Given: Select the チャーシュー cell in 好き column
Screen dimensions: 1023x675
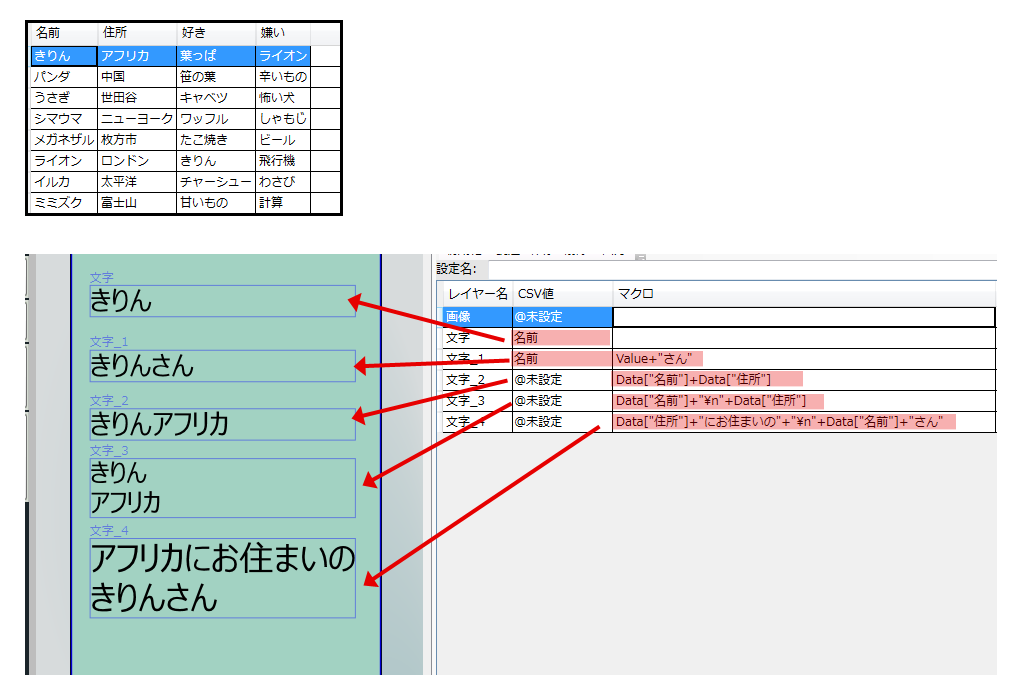Looking at the screenshot, I should pos(215,182).
